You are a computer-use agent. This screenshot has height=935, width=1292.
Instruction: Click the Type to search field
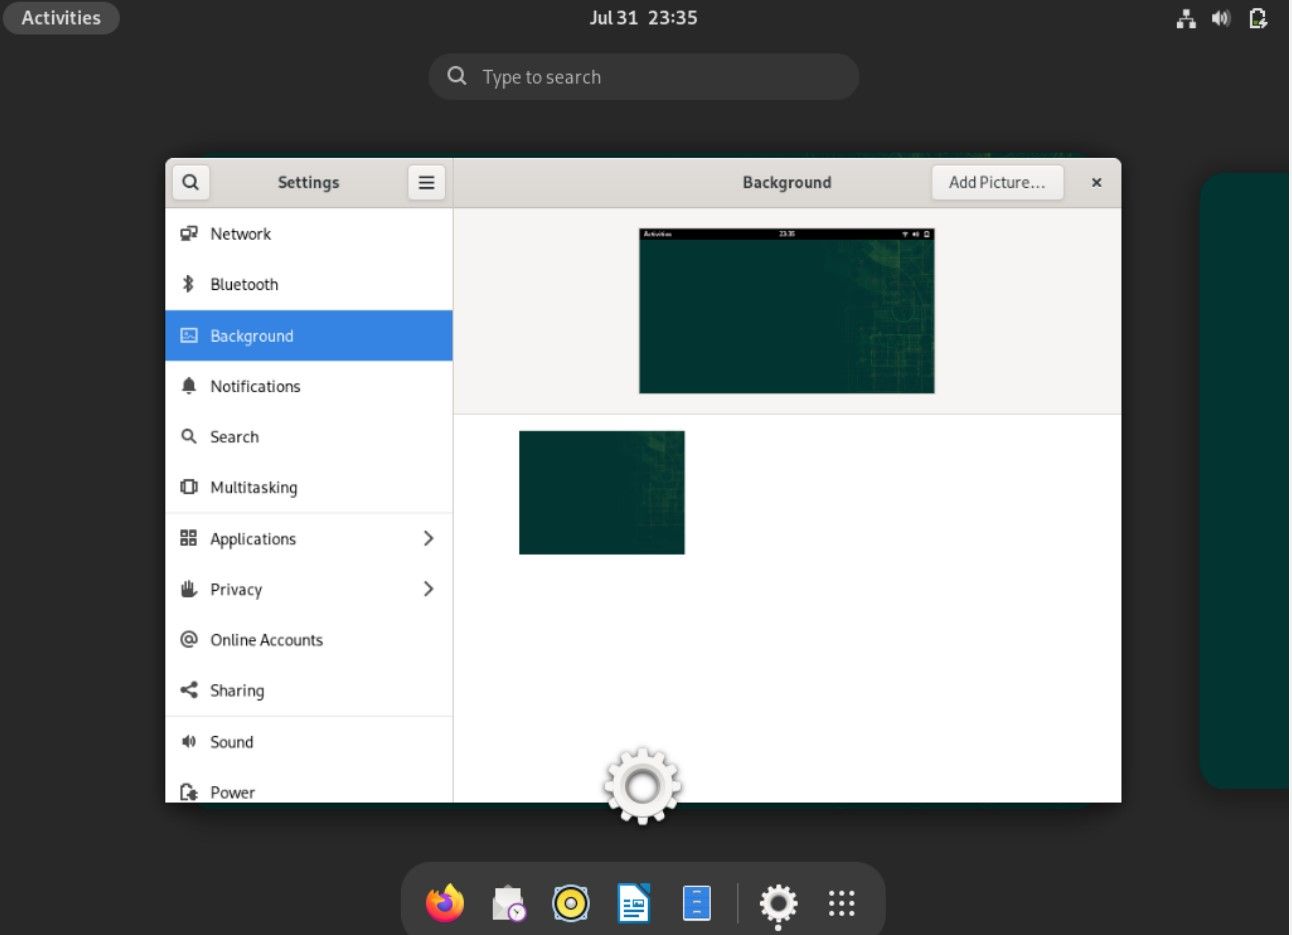(643, 77)
